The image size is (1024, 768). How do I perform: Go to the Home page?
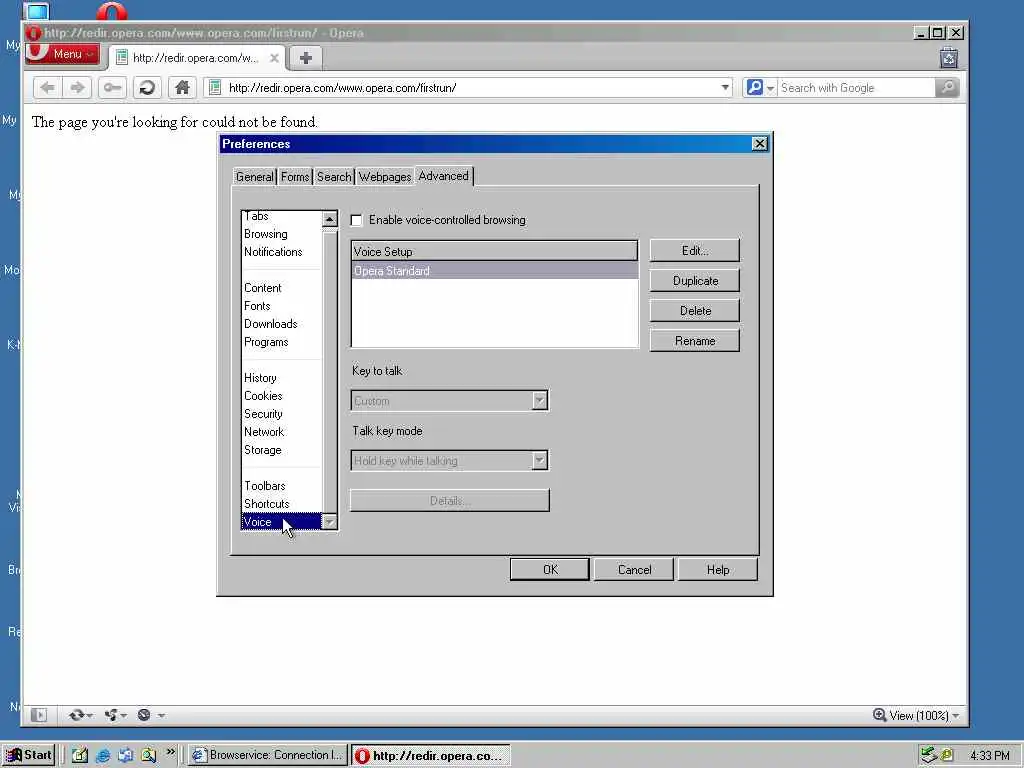[182, 88]
